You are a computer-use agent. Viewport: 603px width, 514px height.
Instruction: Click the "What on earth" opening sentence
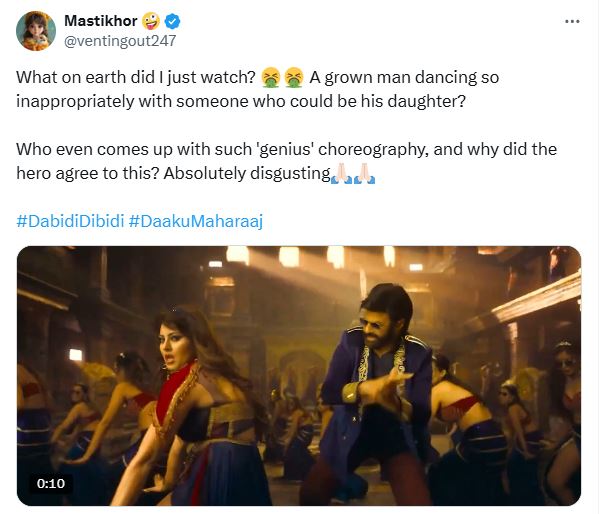[x=135, y=77]
